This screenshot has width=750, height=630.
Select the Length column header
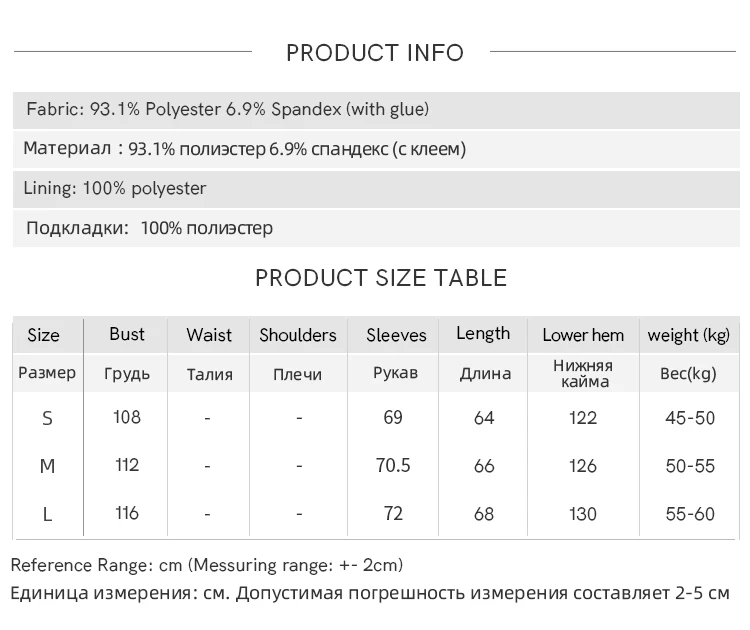click(x=483, y=334)
